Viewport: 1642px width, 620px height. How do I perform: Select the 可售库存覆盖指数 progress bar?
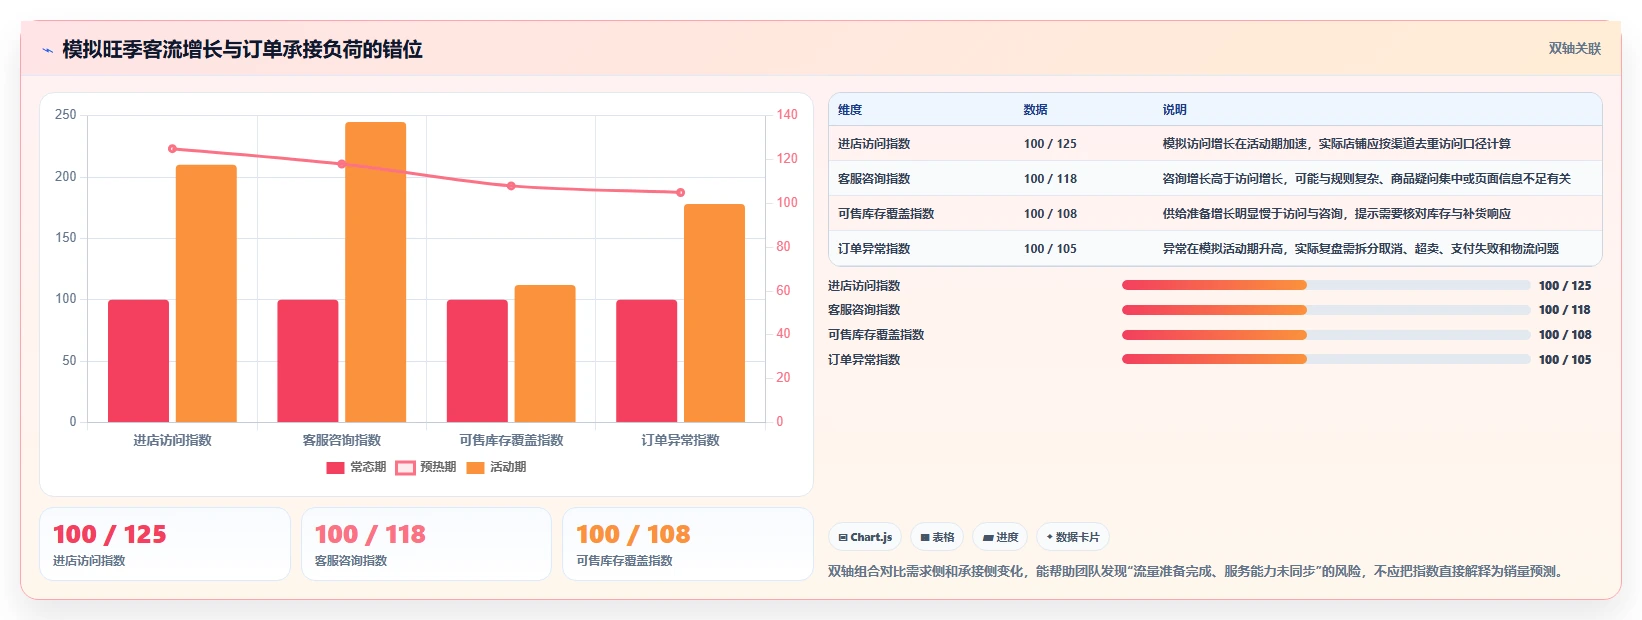[1326, 335]
